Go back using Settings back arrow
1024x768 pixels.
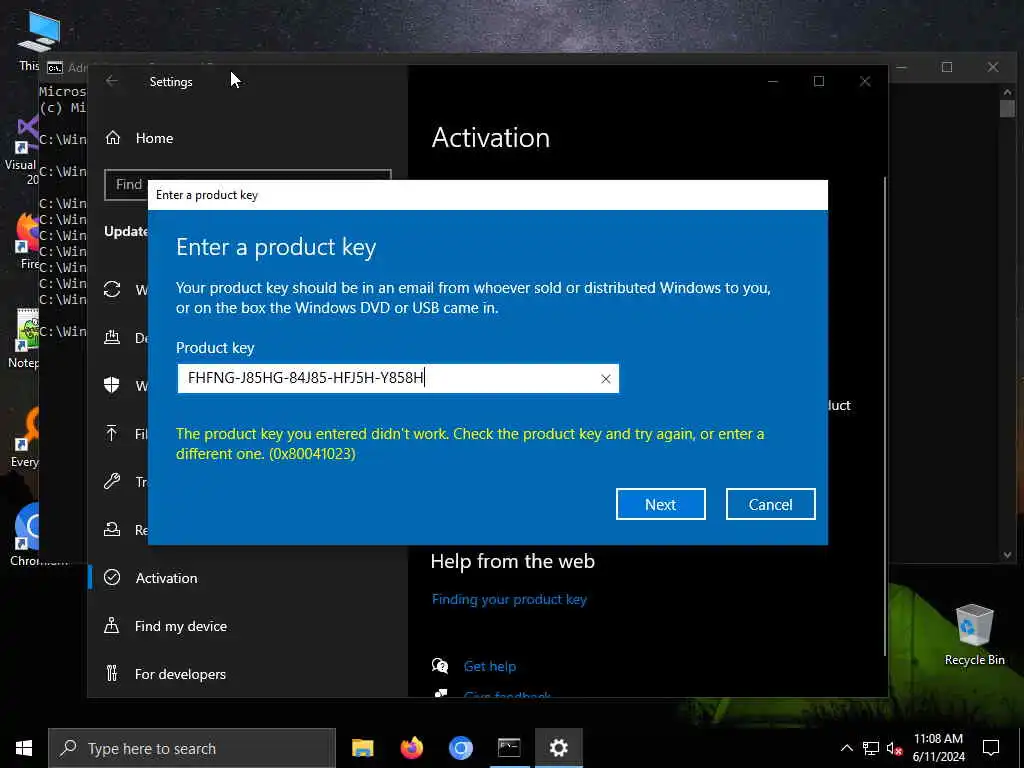(112, 81)
